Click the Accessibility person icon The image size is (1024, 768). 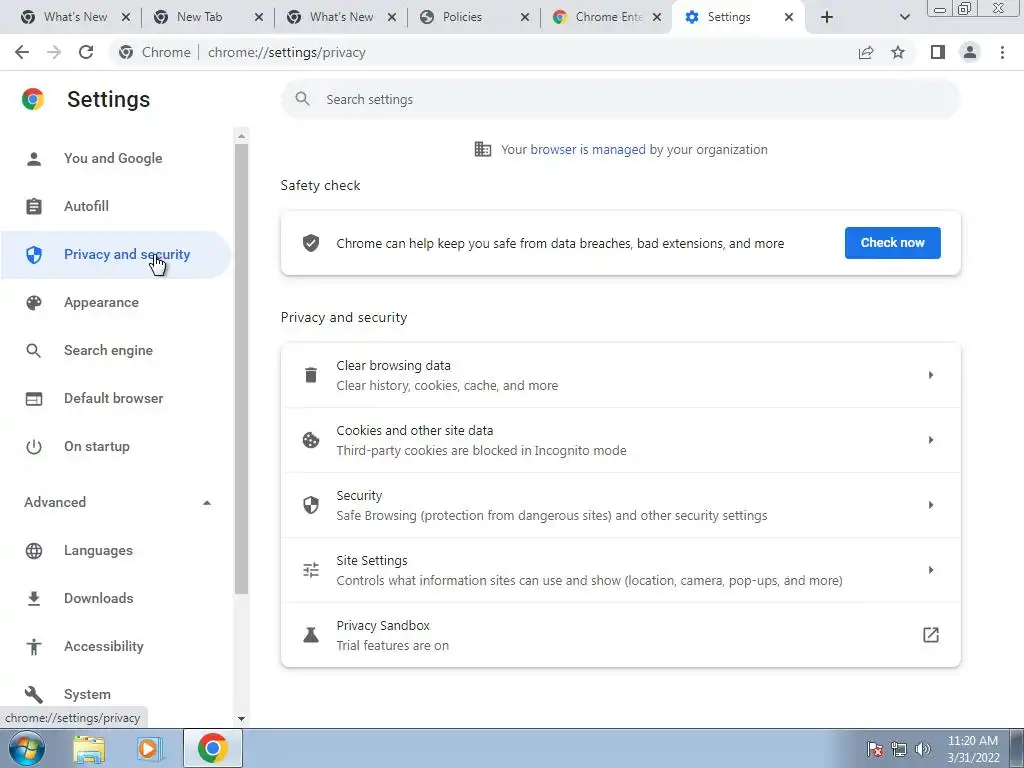click(x=34, y=647)
